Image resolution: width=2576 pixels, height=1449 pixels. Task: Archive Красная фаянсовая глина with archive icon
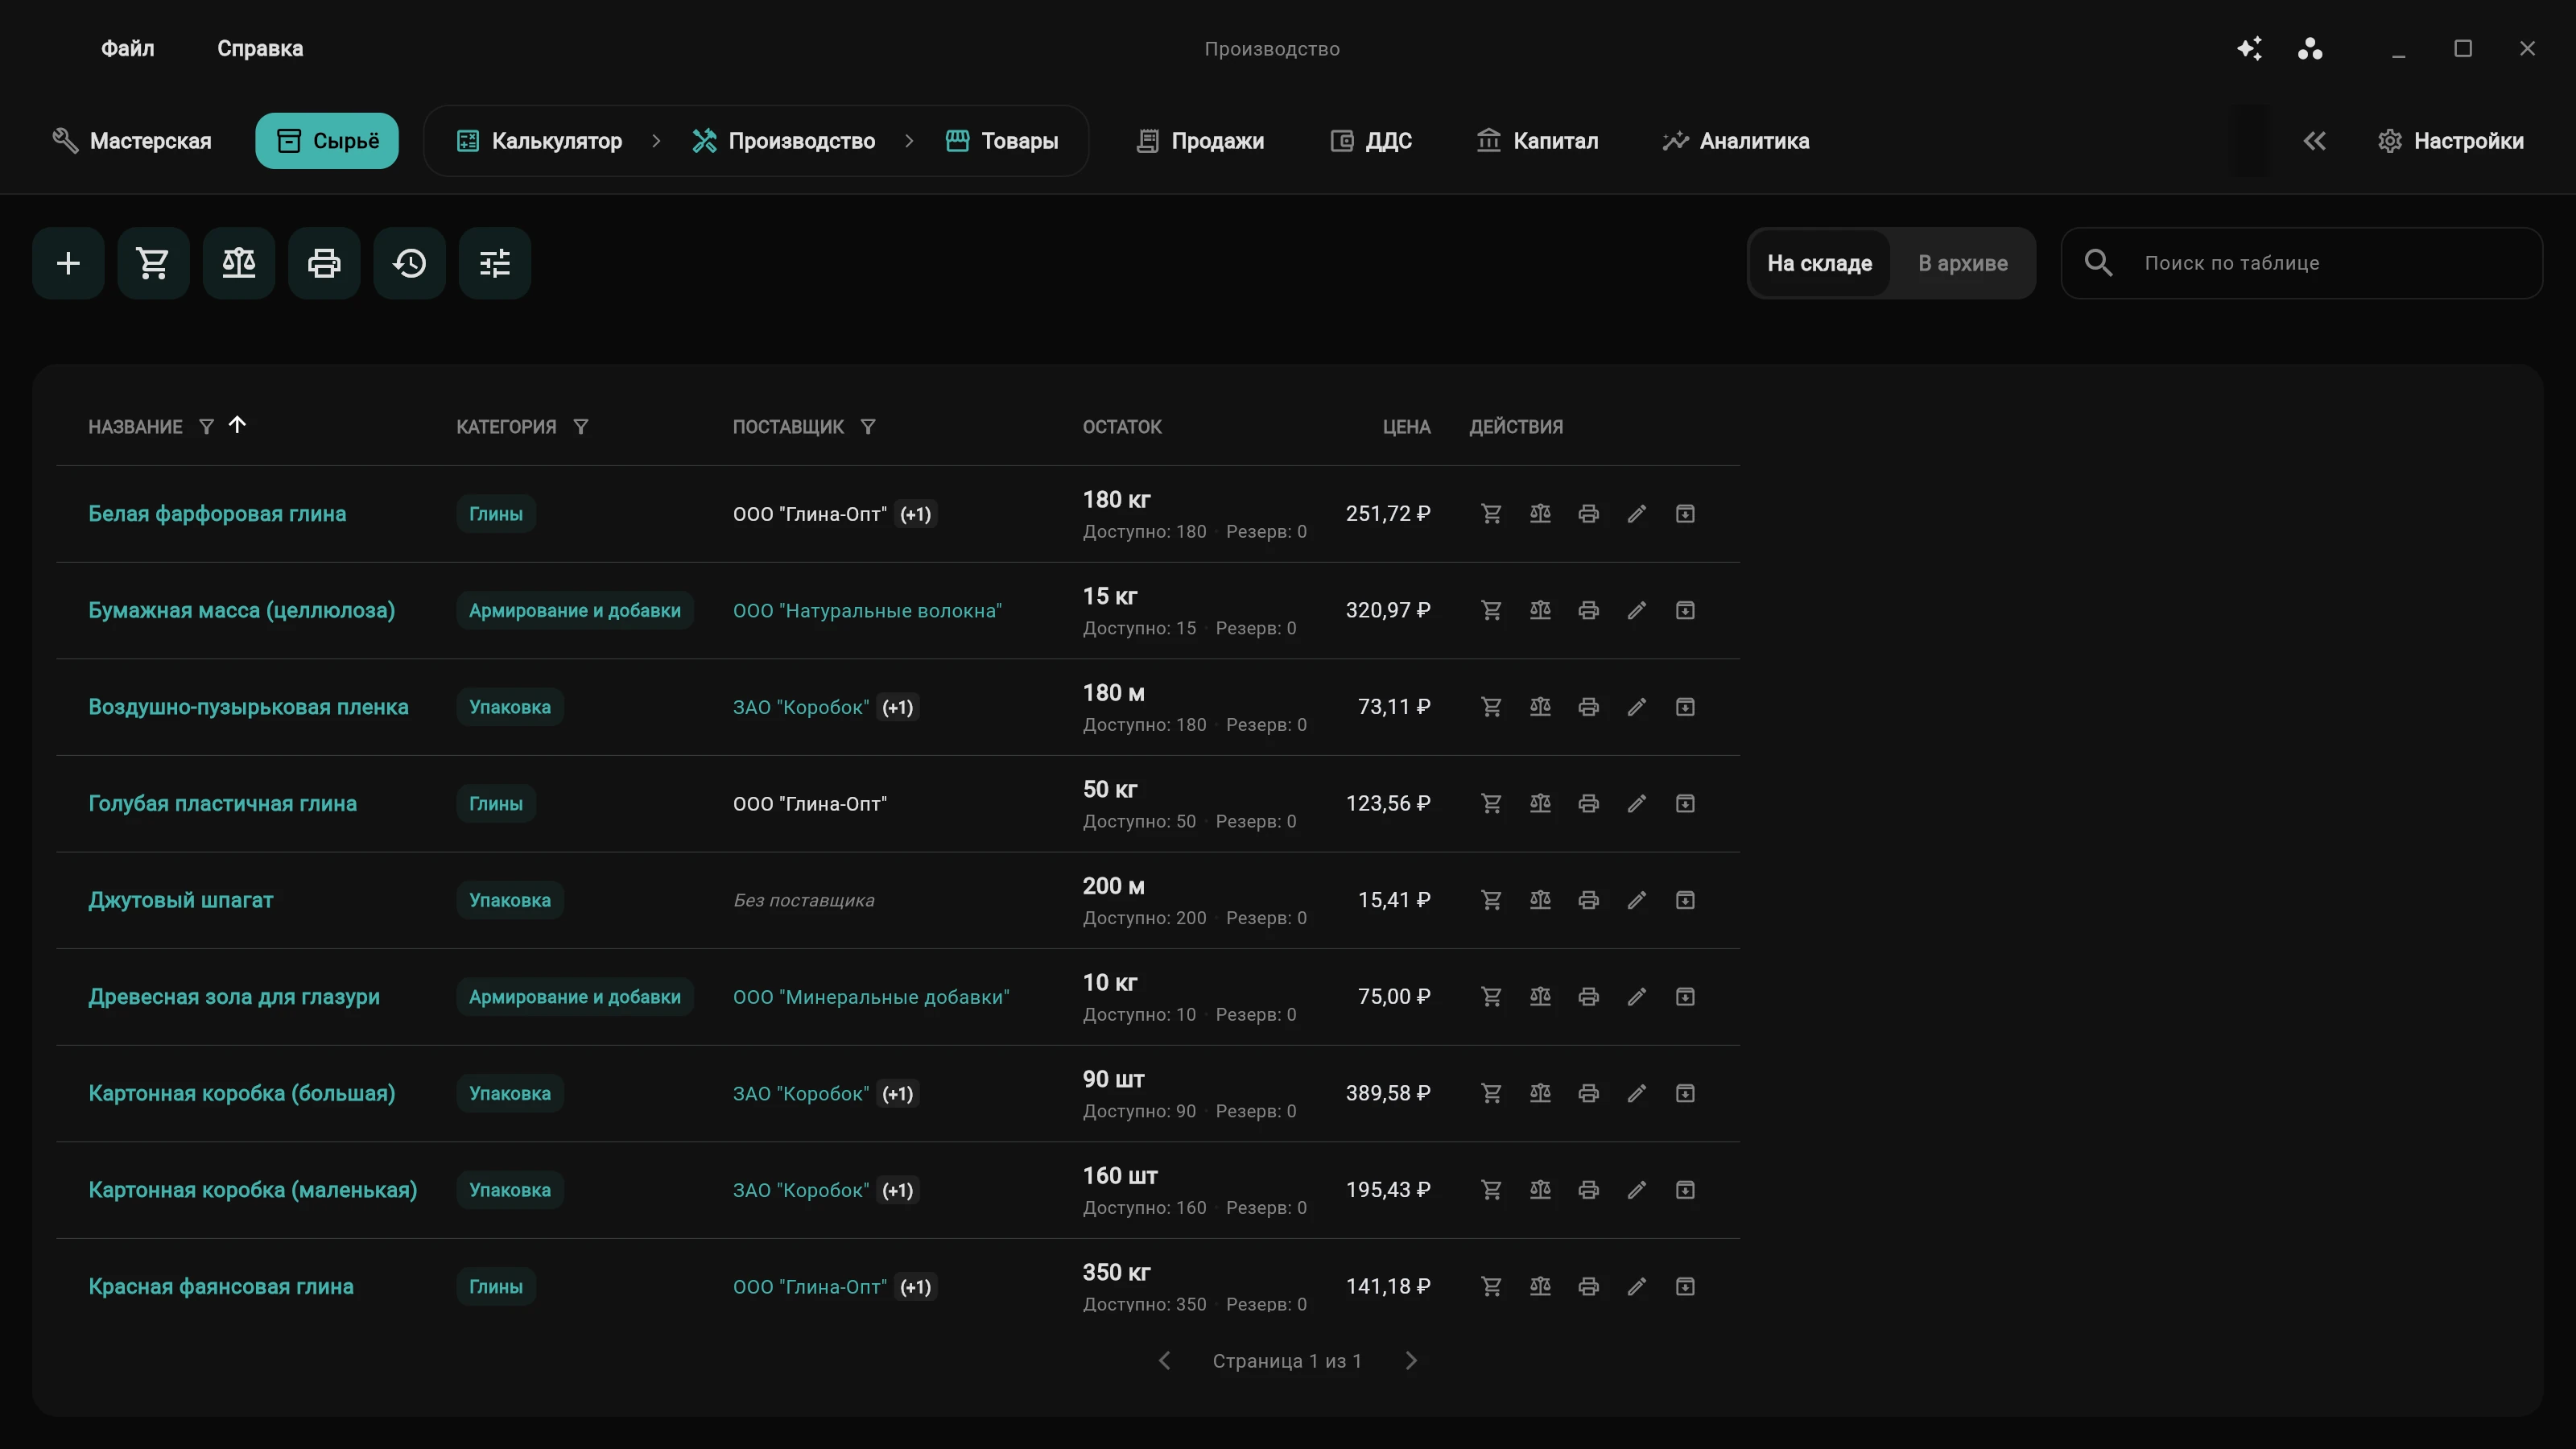(x=1685, y=1287)
